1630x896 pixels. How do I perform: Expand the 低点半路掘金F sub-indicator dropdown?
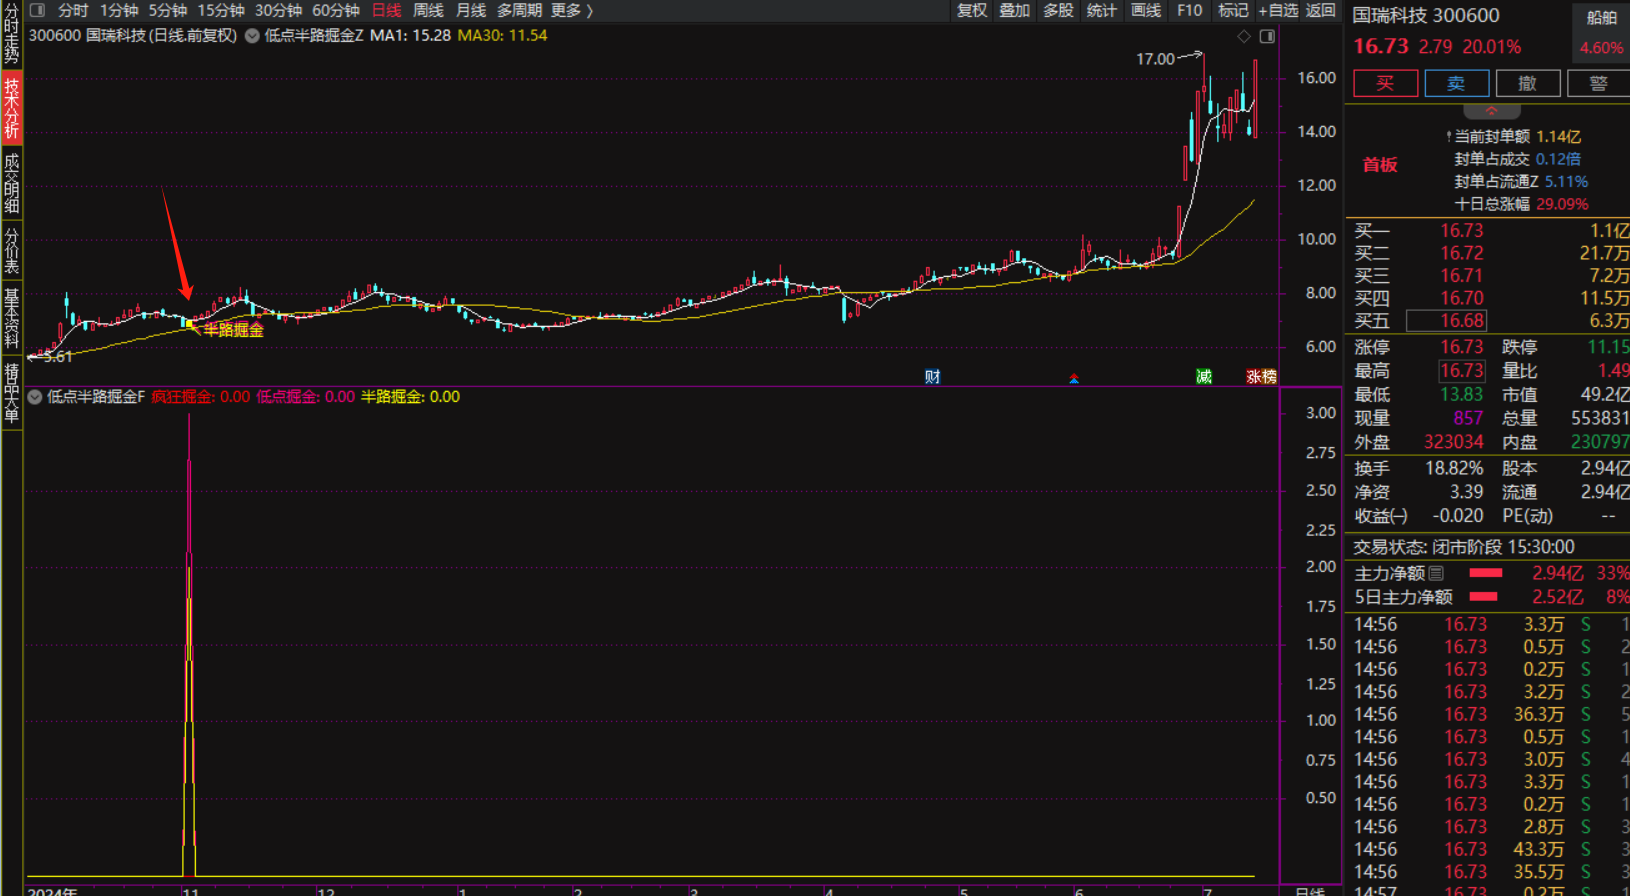point(35,397)
